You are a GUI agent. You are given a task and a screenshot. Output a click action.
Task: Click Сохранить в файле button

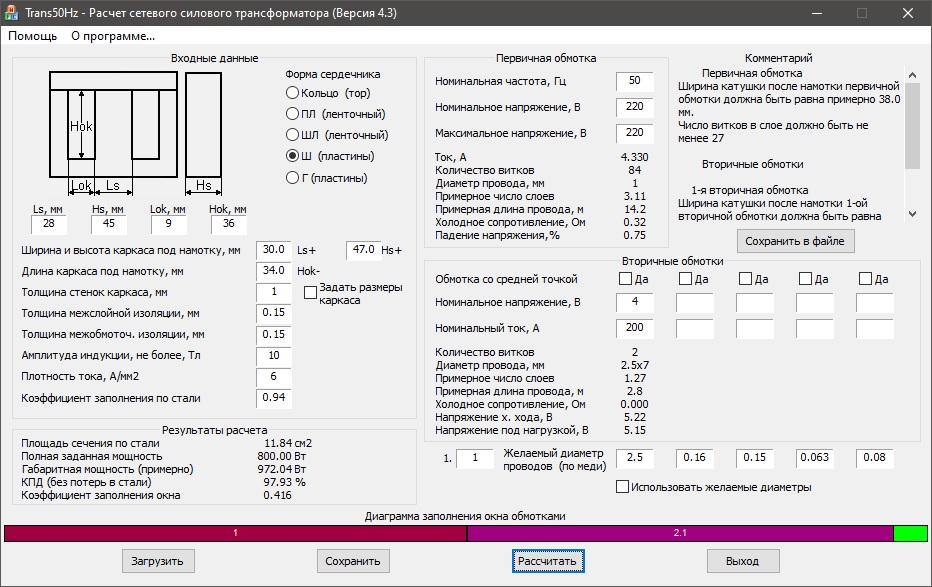795,241
